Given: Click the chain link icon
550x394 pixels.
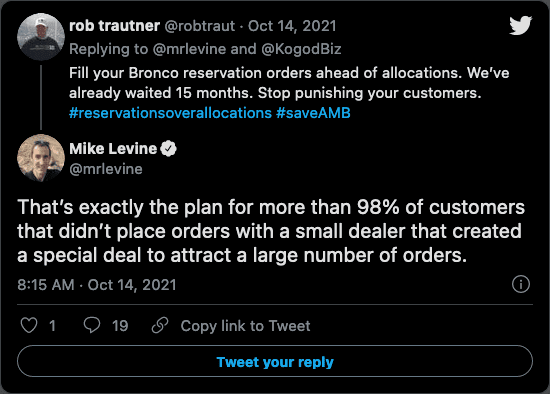Looking at the screenshot, I should pyautogui.click(x=160, y=325).
